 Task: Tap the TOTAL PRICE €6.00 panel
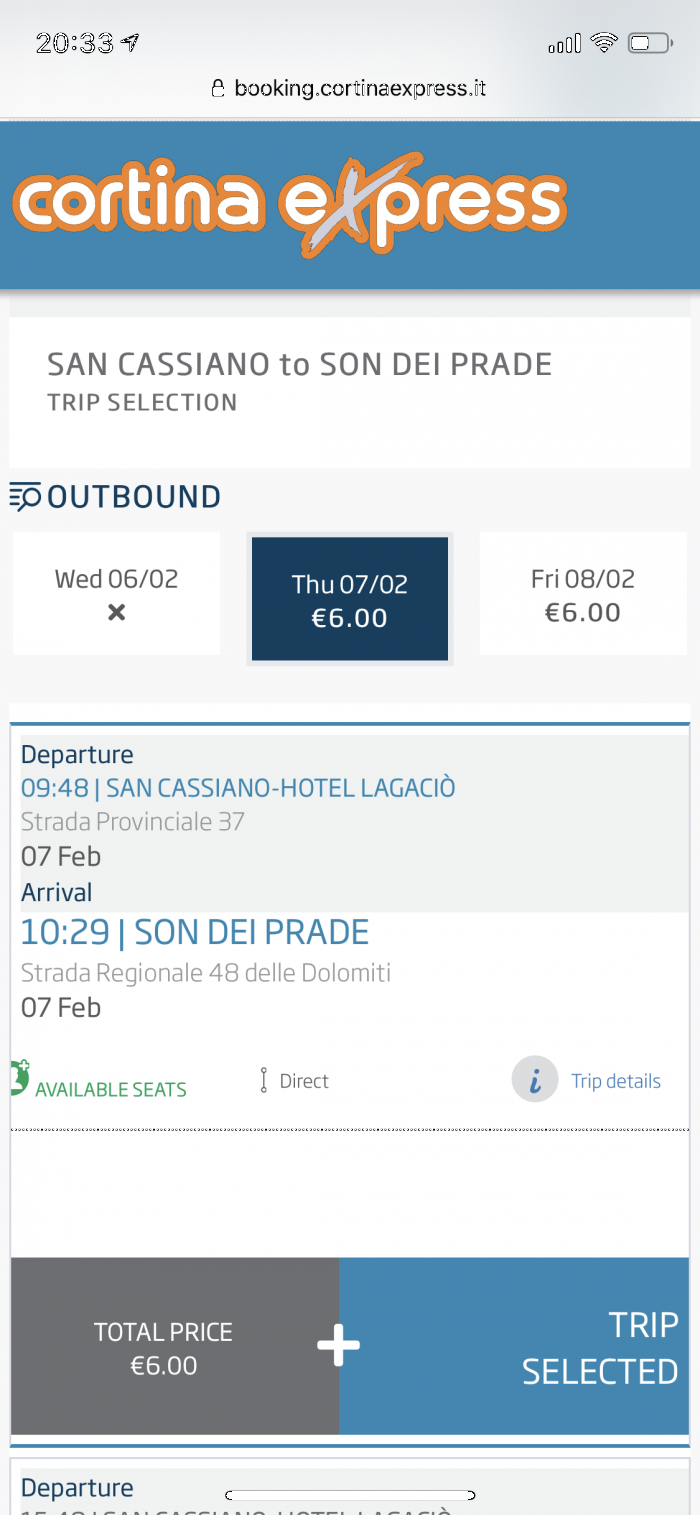coord(175,1346)
